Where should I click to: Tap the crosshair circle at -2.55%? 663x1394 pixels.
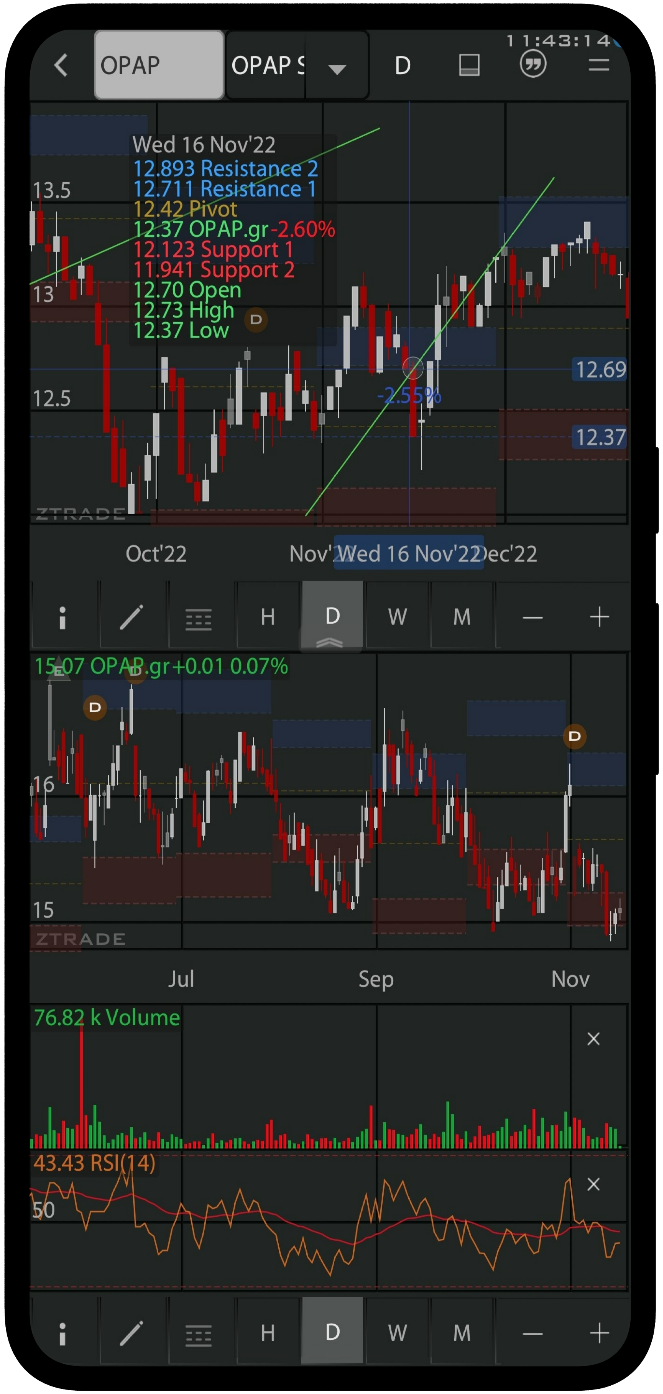coord(412,368)
